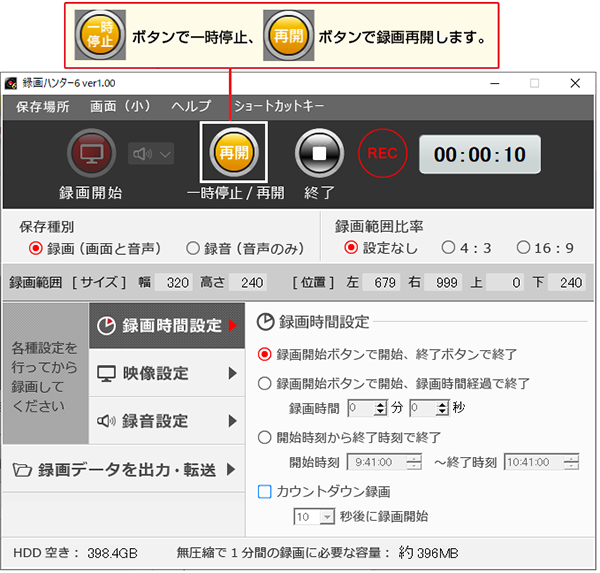Click the HDD 空き 398.4GB status text
The height and width of the screenshot is (573, 600).
[x=75, y=553]
